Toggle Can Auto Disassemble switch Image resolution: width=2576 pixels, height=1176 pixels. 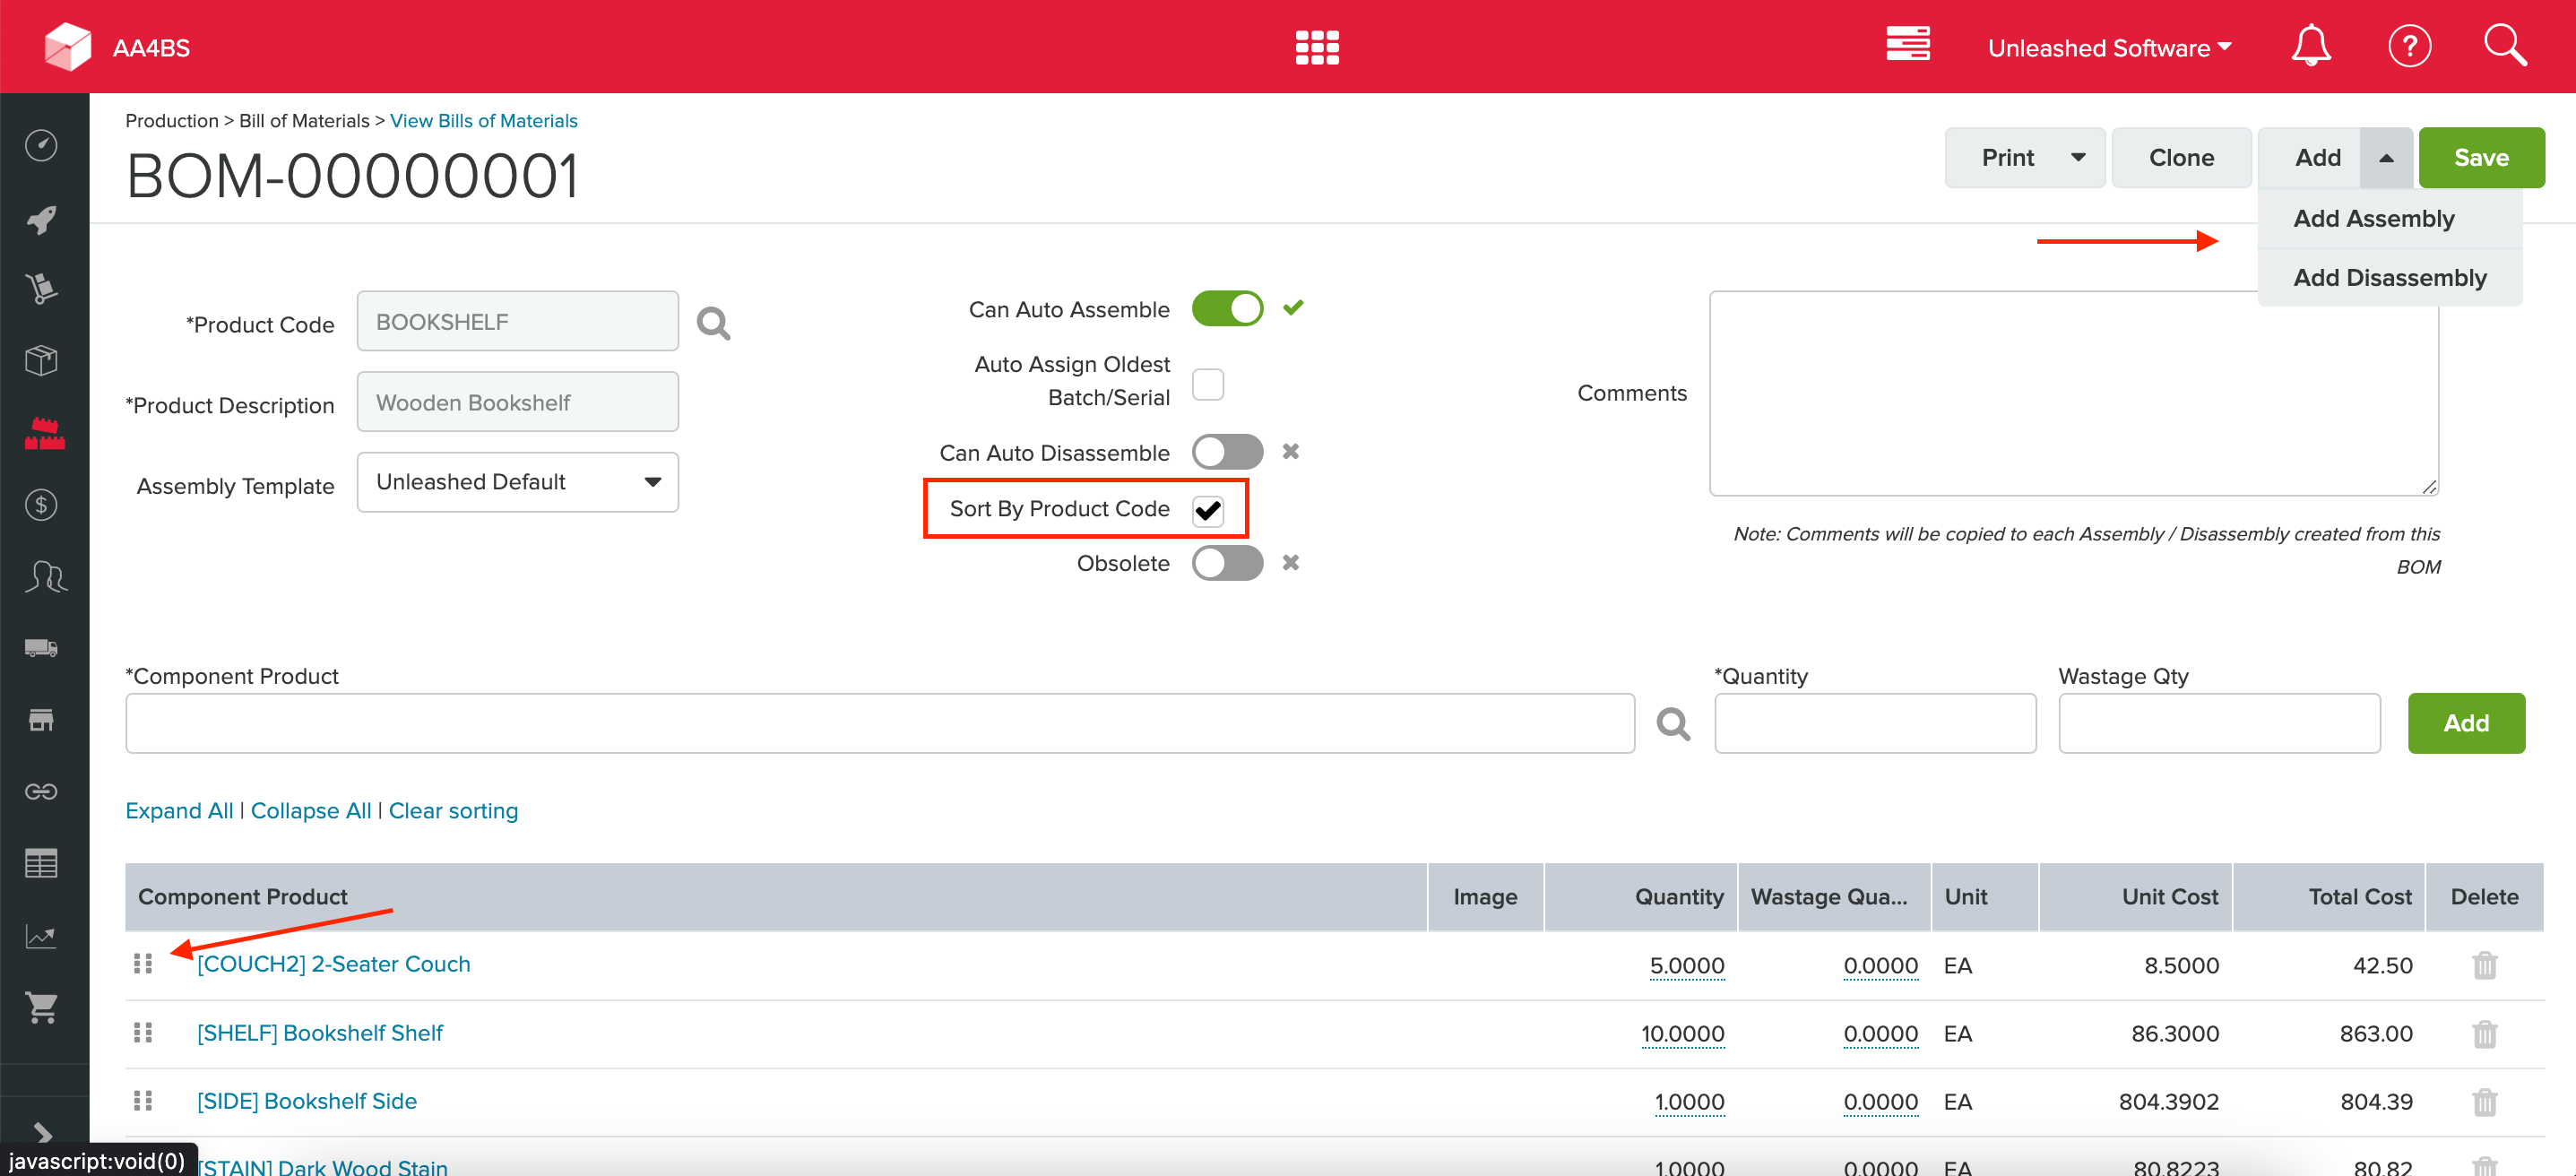[1227, 451]
